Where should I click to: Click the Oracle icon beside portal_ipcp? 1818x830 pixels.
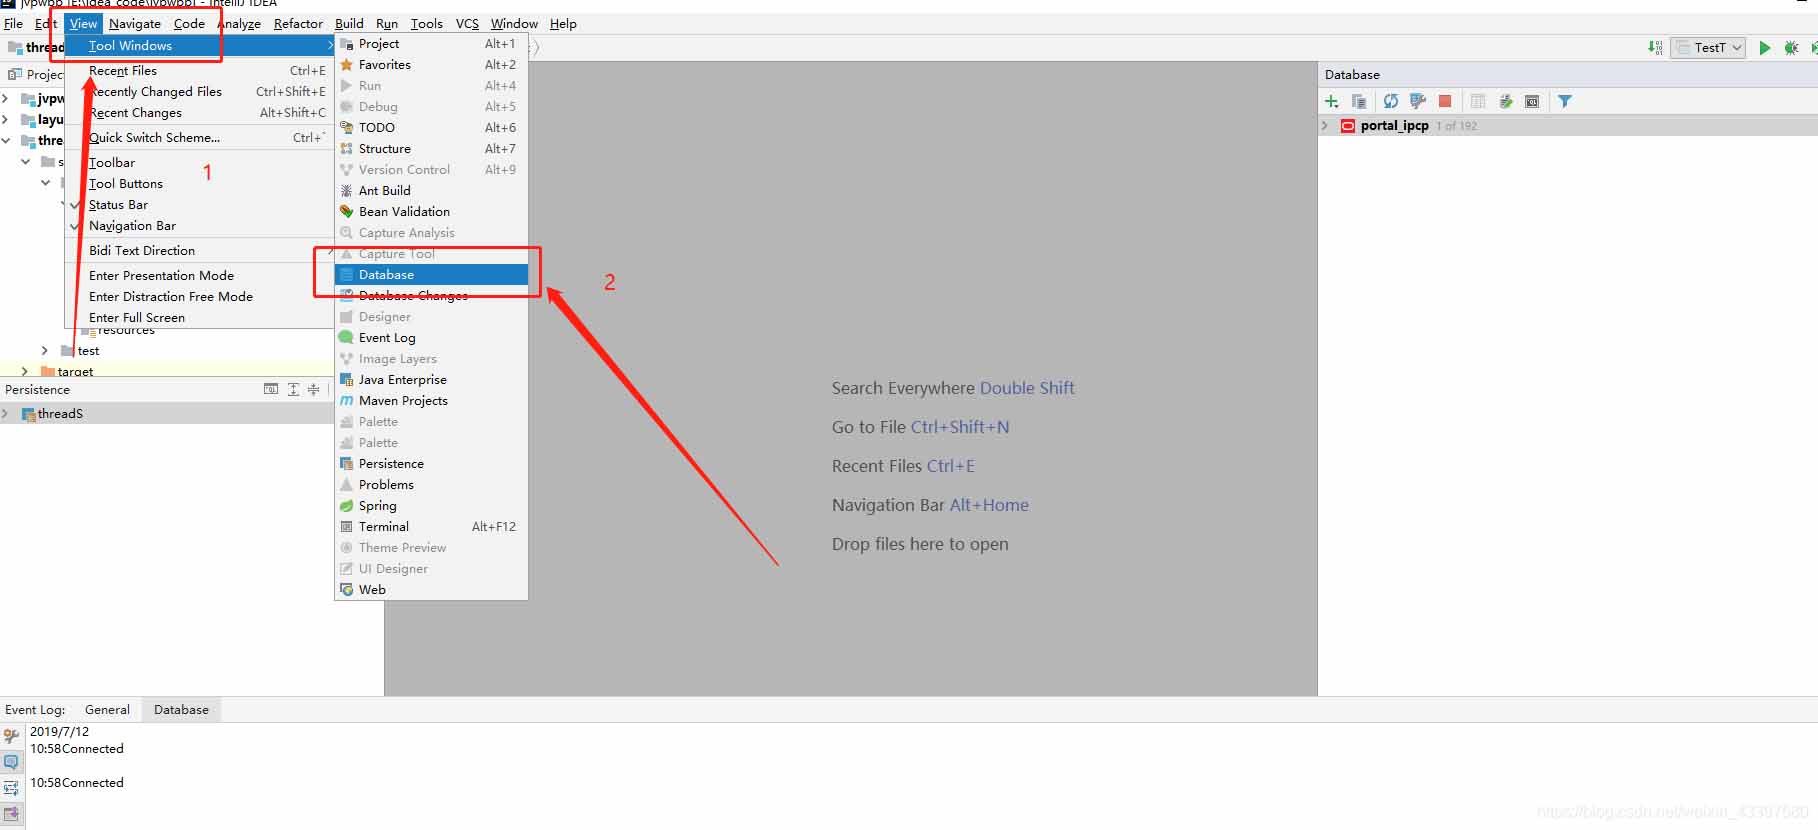point(1348,126)
